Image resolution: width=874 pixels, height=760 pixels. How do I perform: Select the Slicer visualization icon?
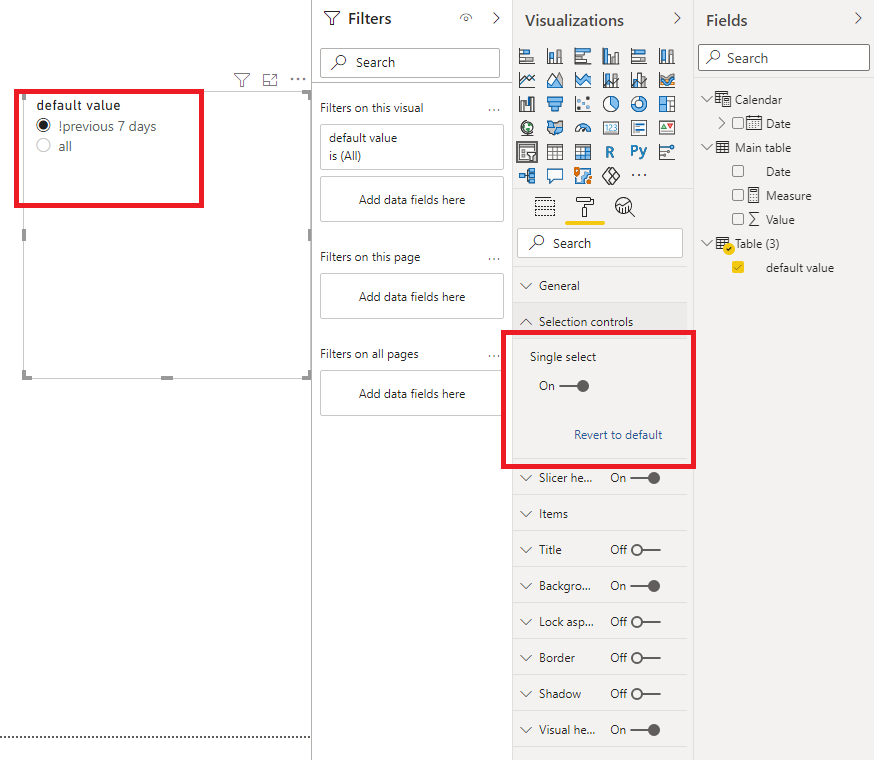pyautogui.click(x=527, y=152)
